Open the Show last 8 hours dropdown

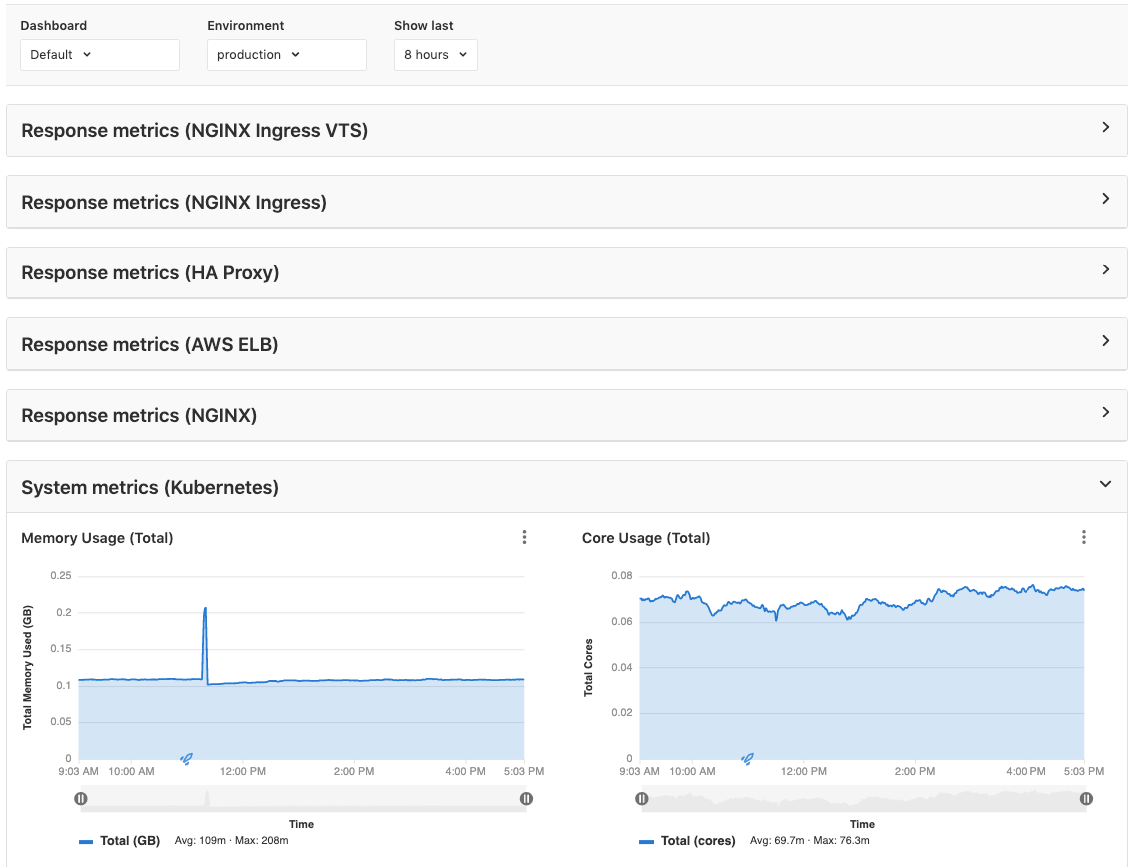(x=435, y=55)
